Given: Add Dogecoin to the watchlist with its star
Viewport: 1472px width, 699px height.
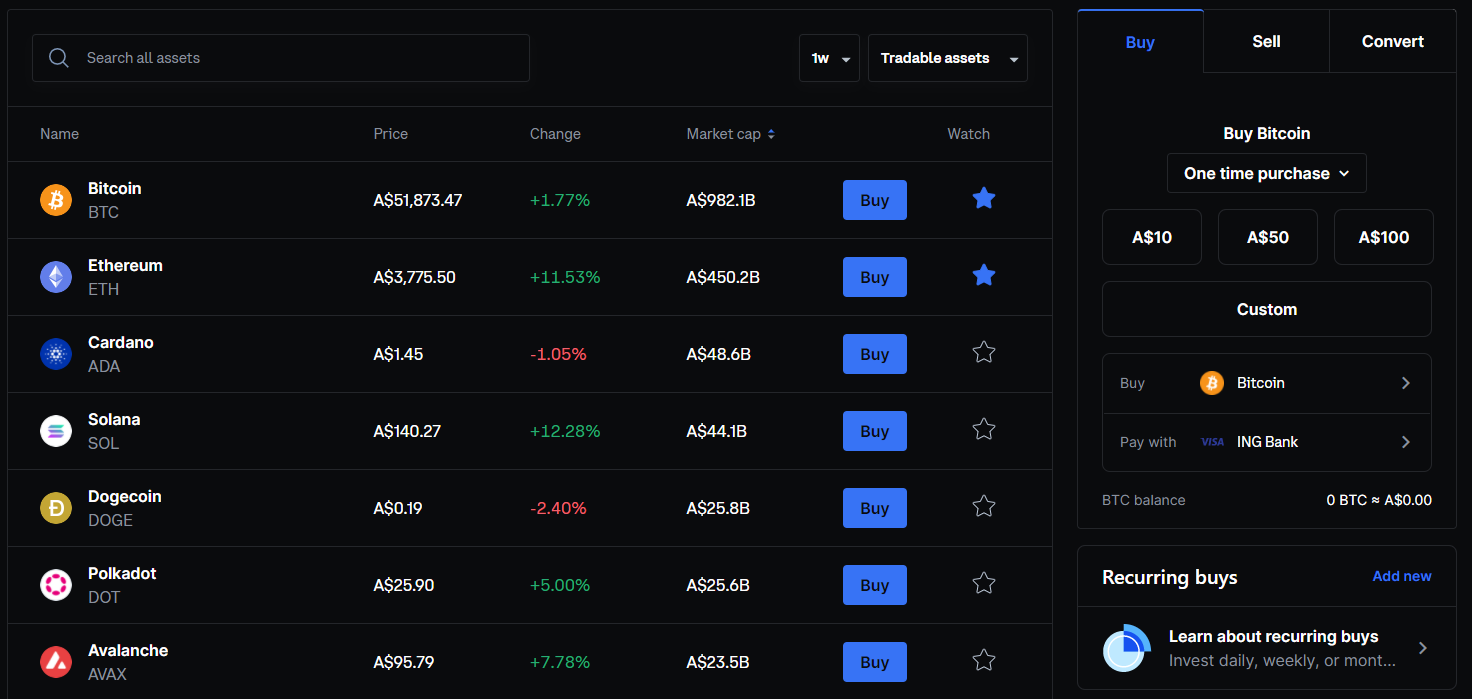Looking at the screenshot, I should coord(984,506).
